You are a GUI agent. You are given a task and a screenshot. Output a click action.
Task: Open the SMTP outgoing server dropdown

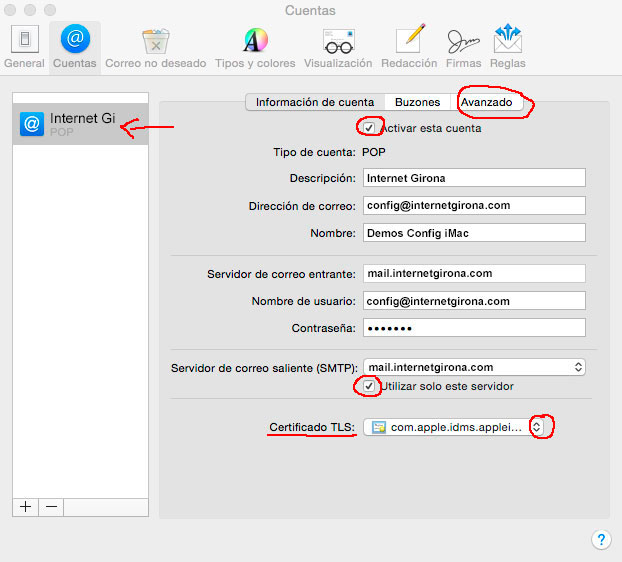pyautogui.click(x=474, y=367)
